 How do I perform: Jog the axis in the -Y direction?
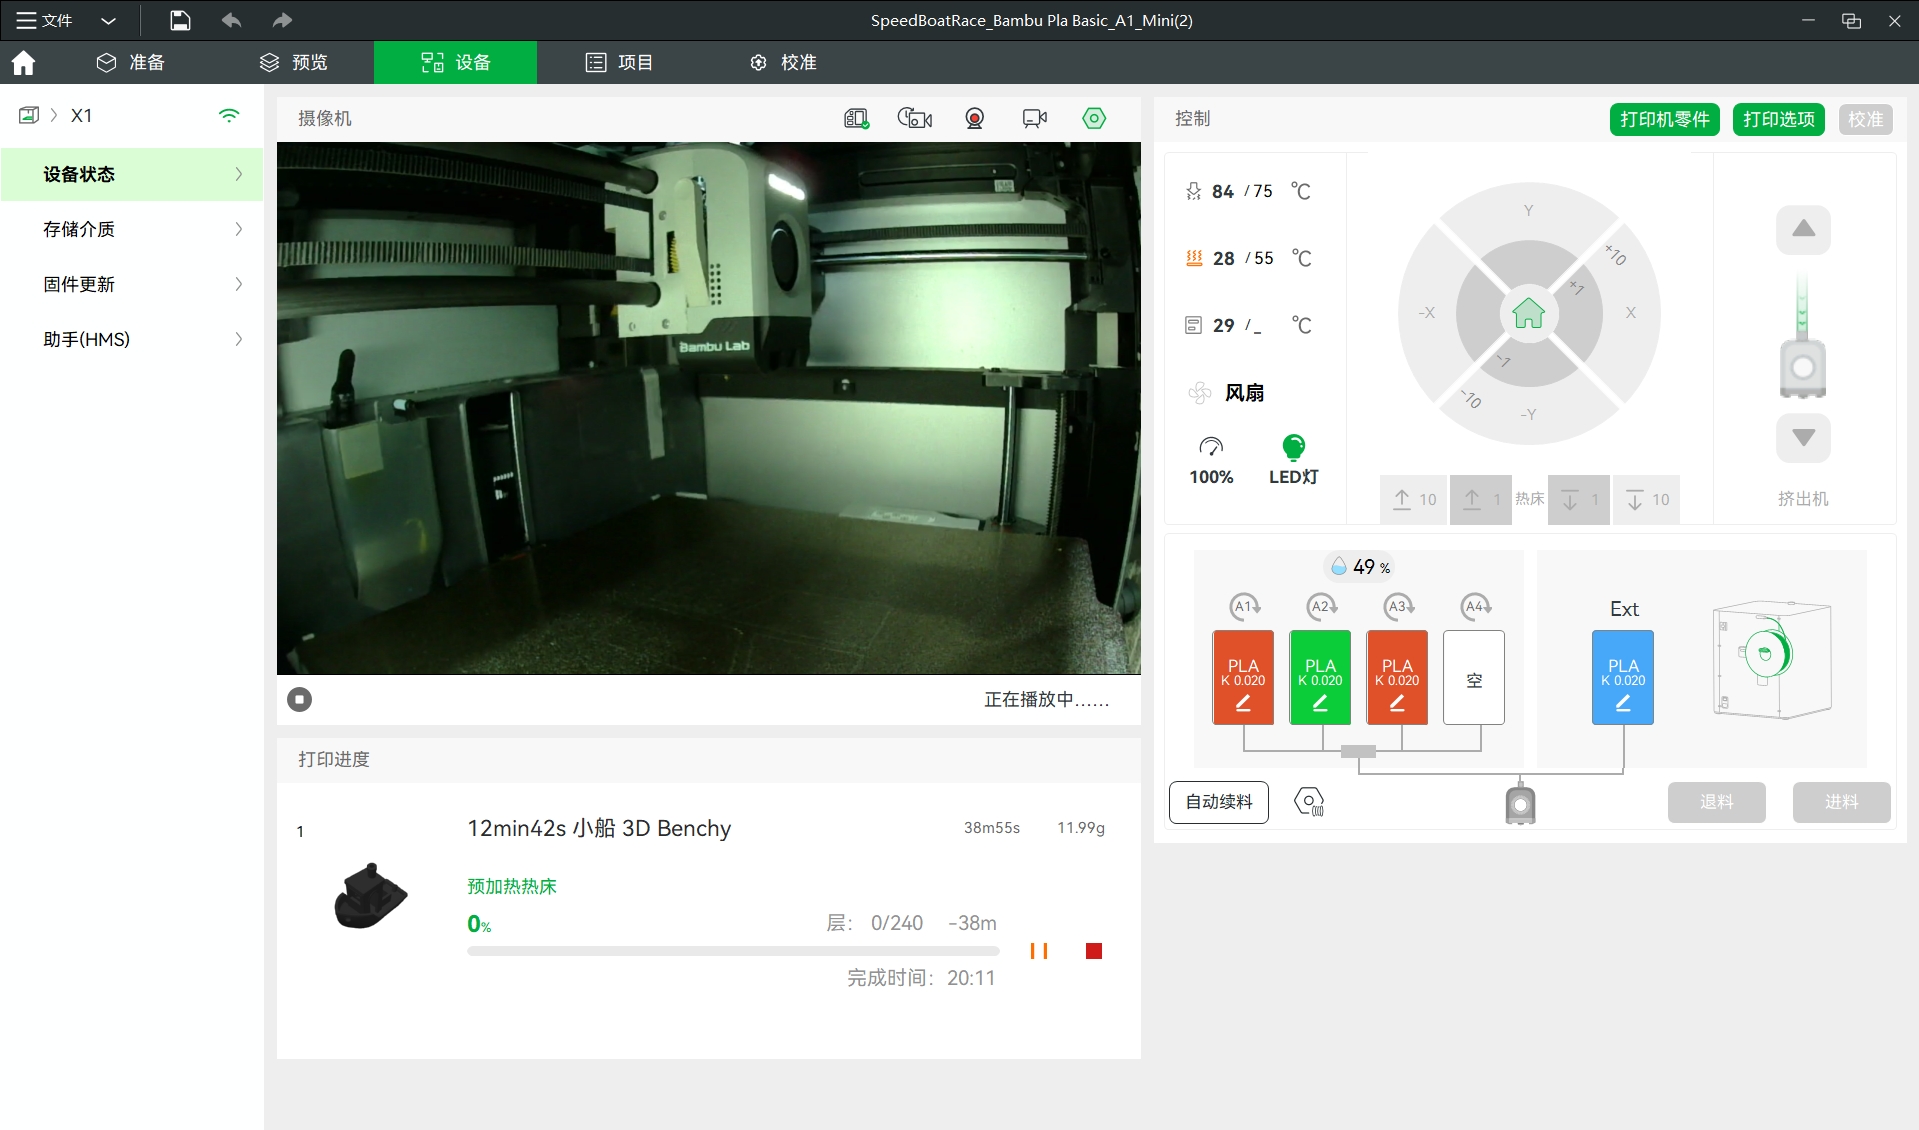tap(1528, 414)
